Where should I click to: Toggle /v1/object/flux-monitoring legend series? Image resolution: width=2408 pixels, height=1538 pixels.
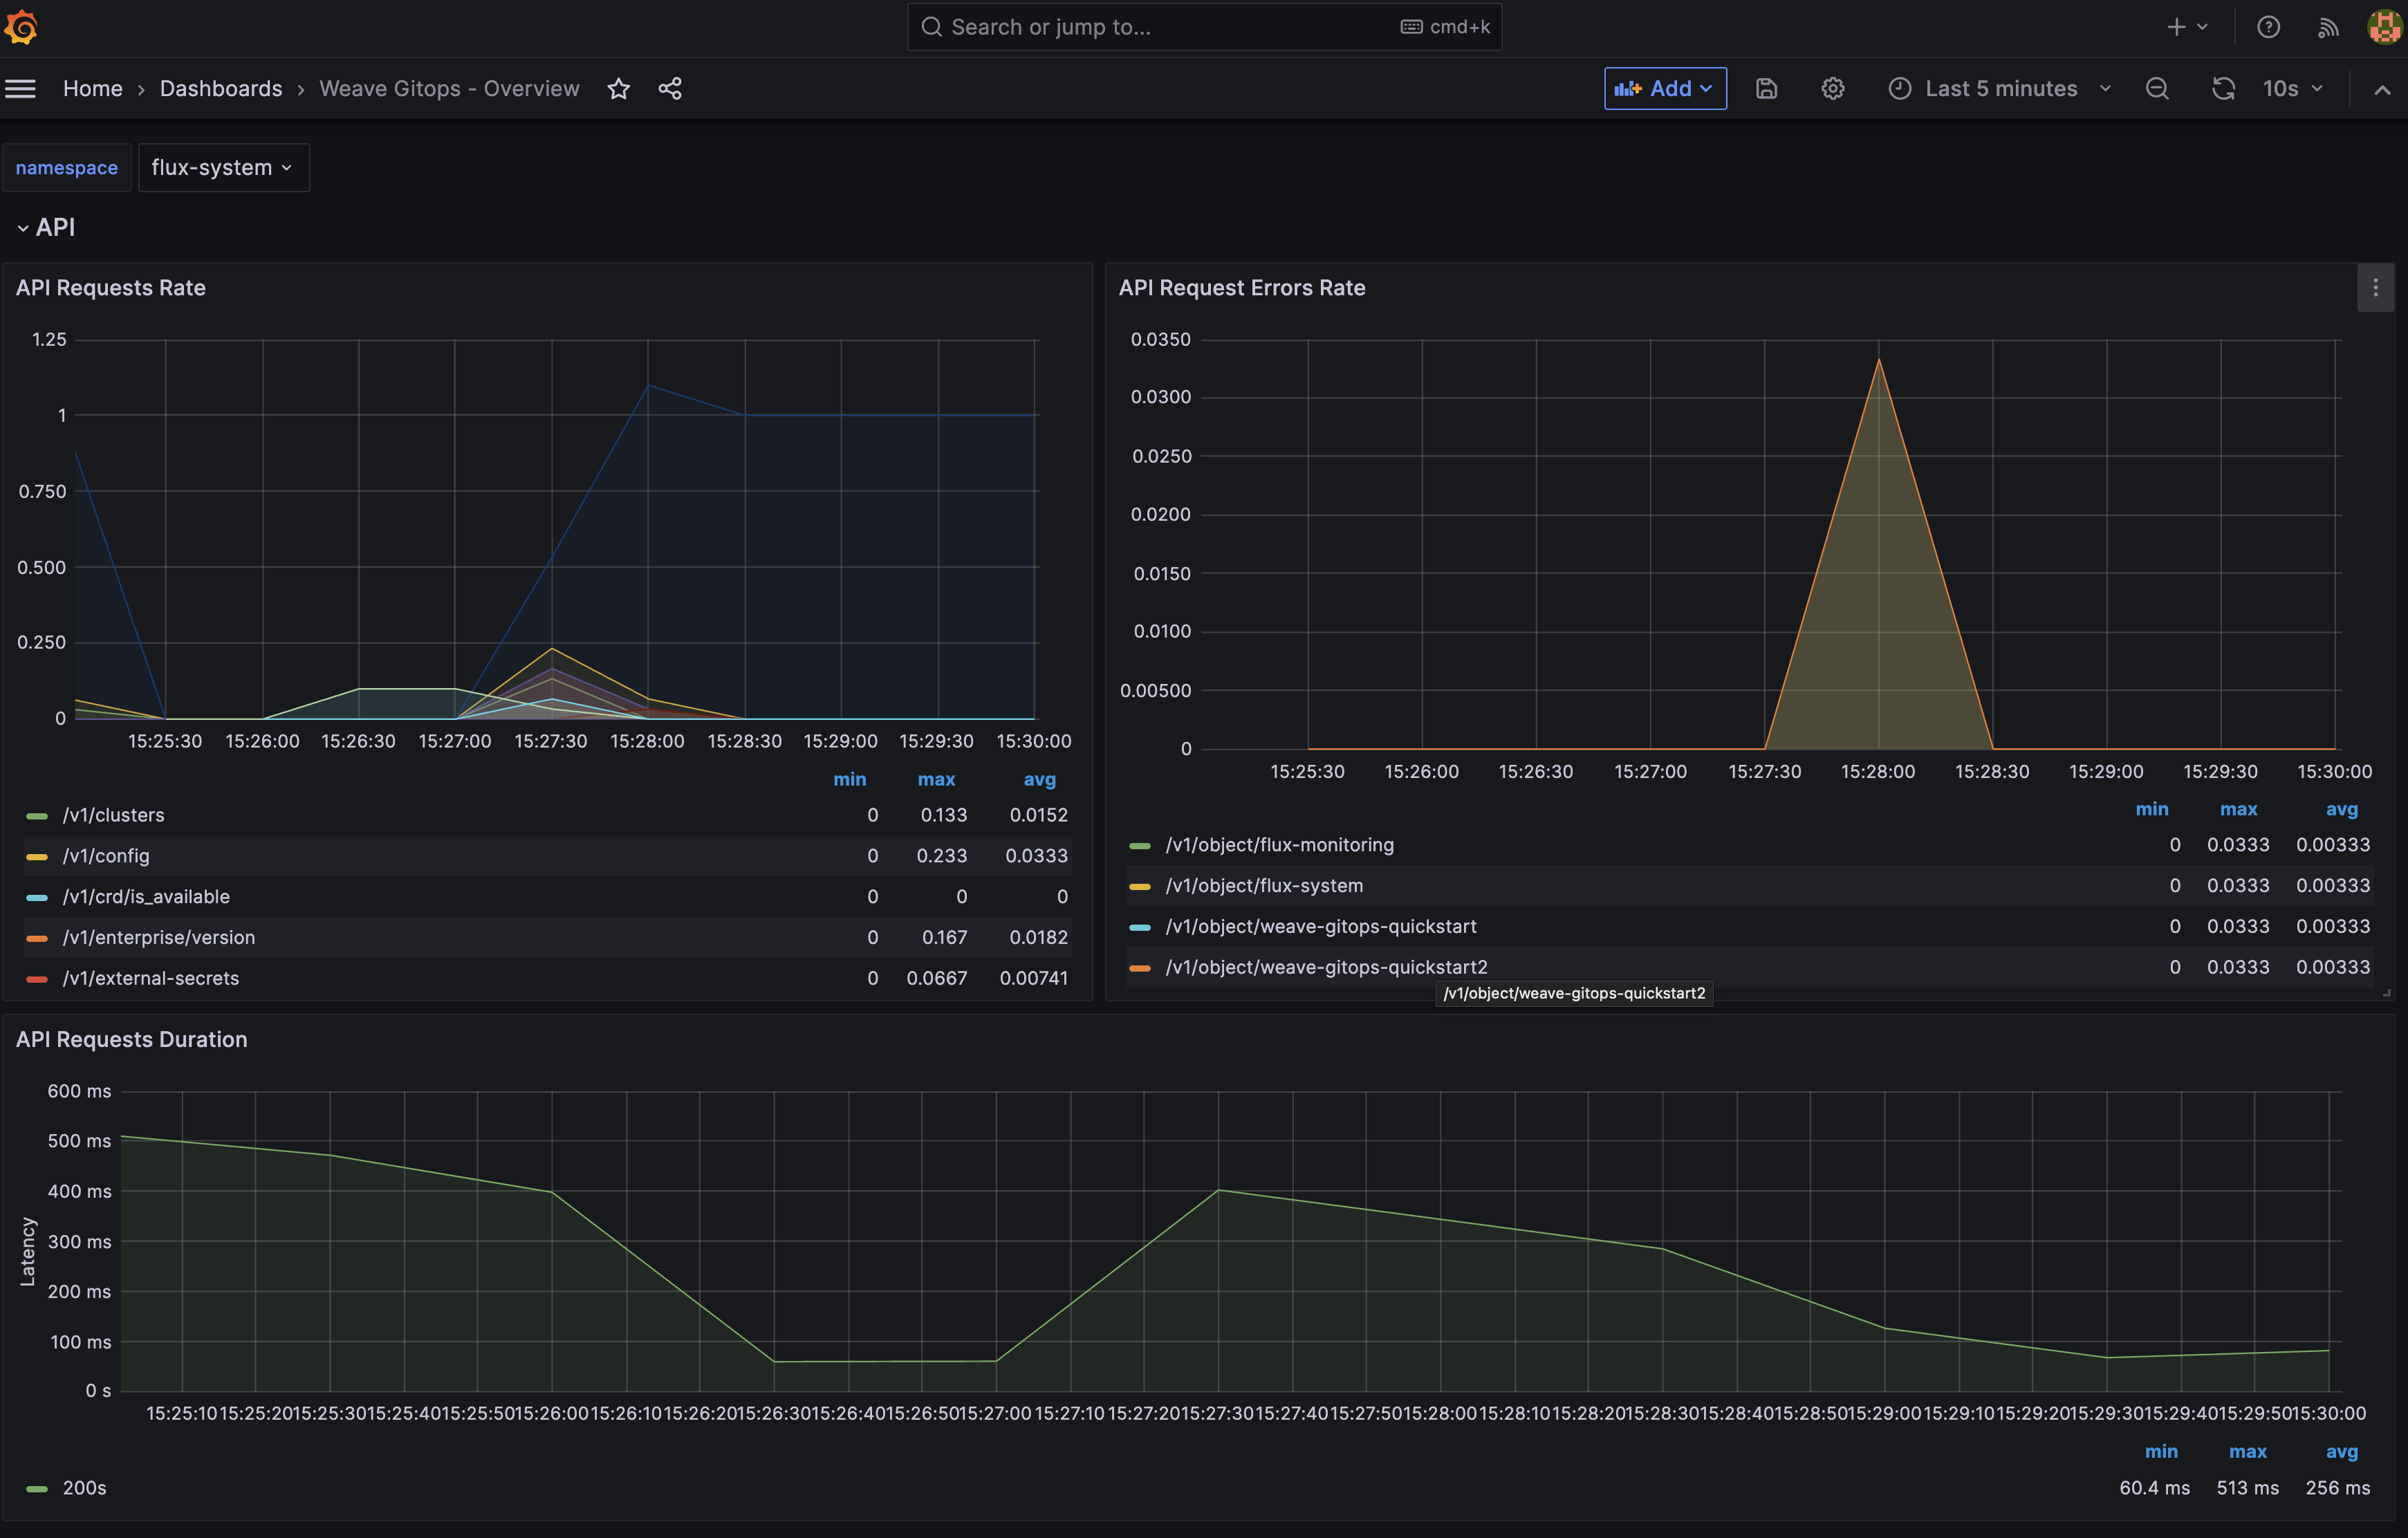click(1279, 845)
